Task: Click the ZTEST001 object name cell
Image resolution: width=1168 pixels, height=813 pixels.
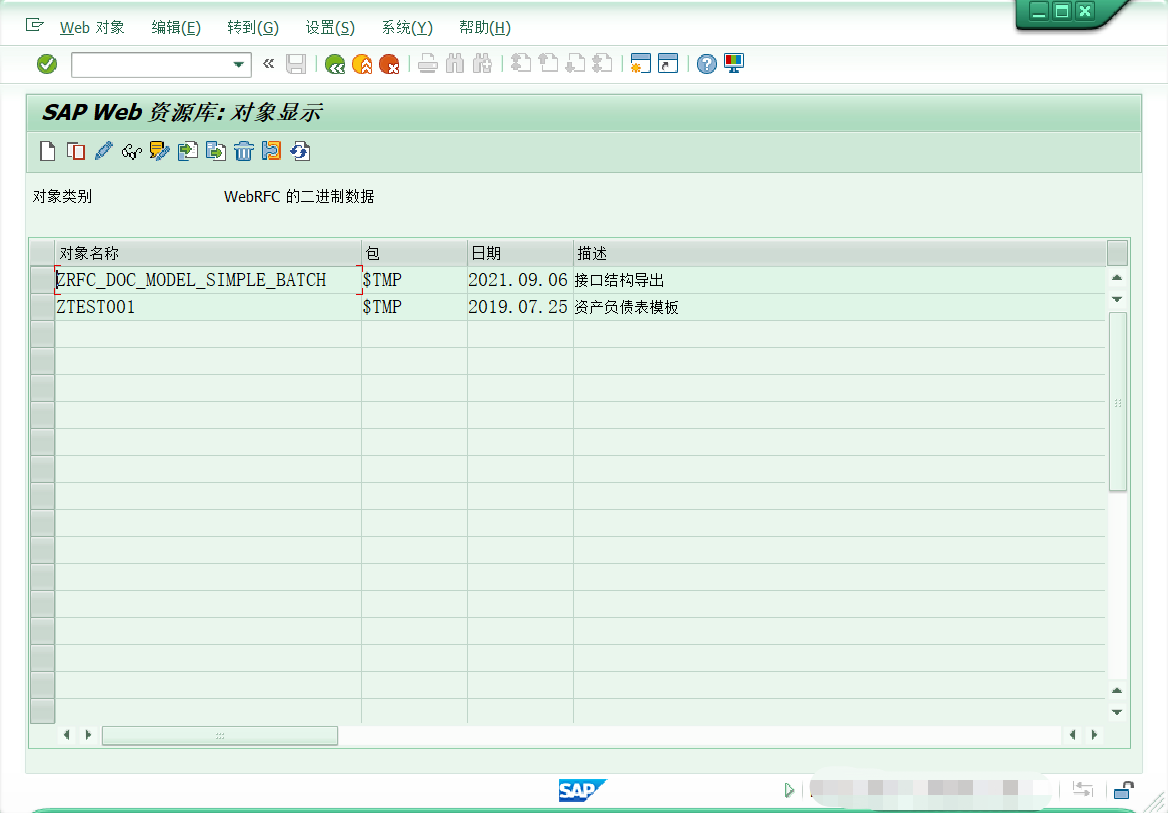Action: click(209, 307)
